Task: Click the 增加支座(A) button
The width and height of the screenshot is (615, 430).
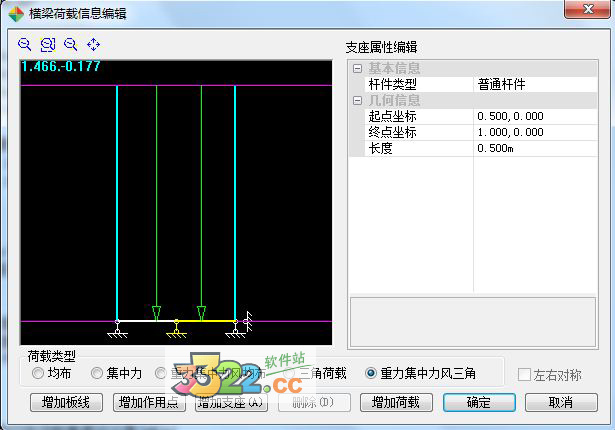Action: point(231,403)
